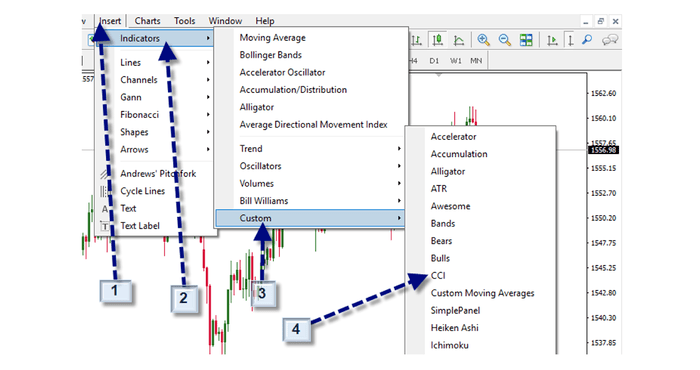Tile windows with the grid icon
Image resolution: width=700 pixels, height=370 pixels.
point(526,40)
